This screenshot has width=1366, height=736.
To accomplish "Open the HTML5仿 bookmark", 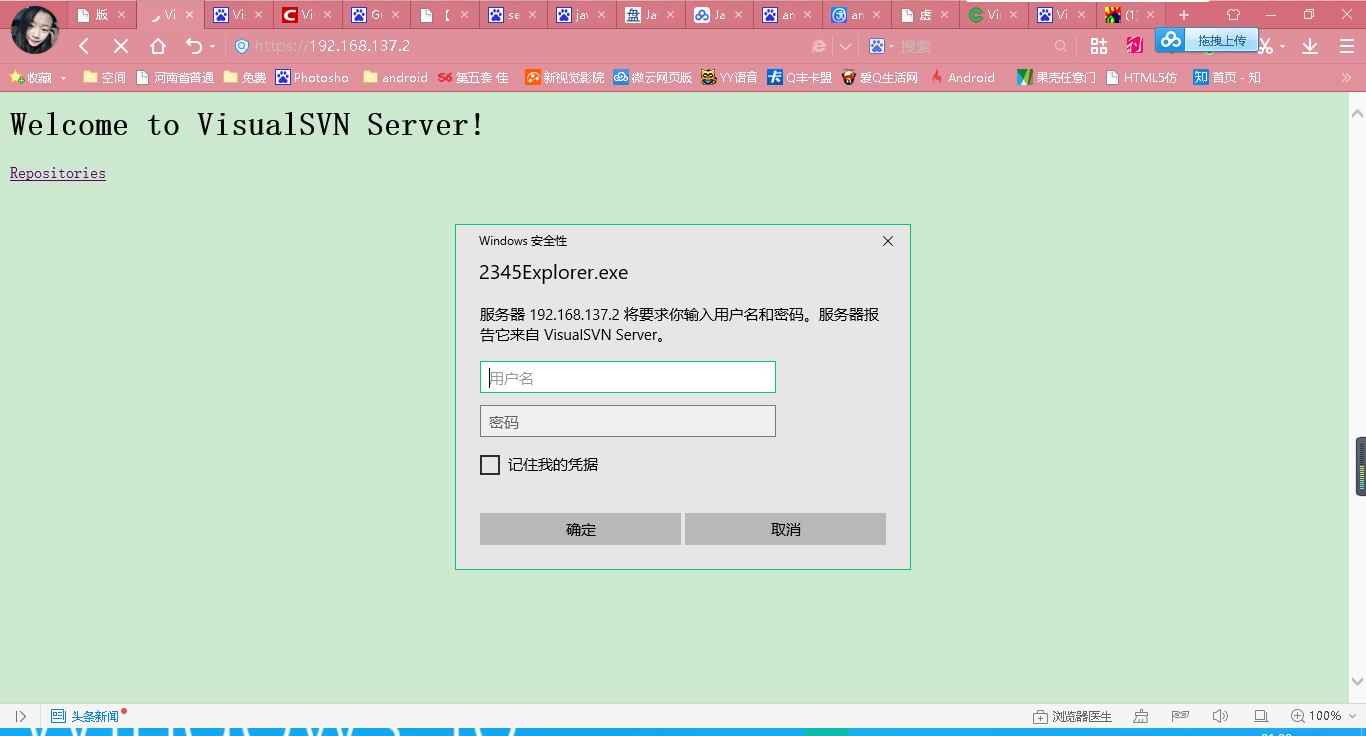I will [x=1142, y=77].
